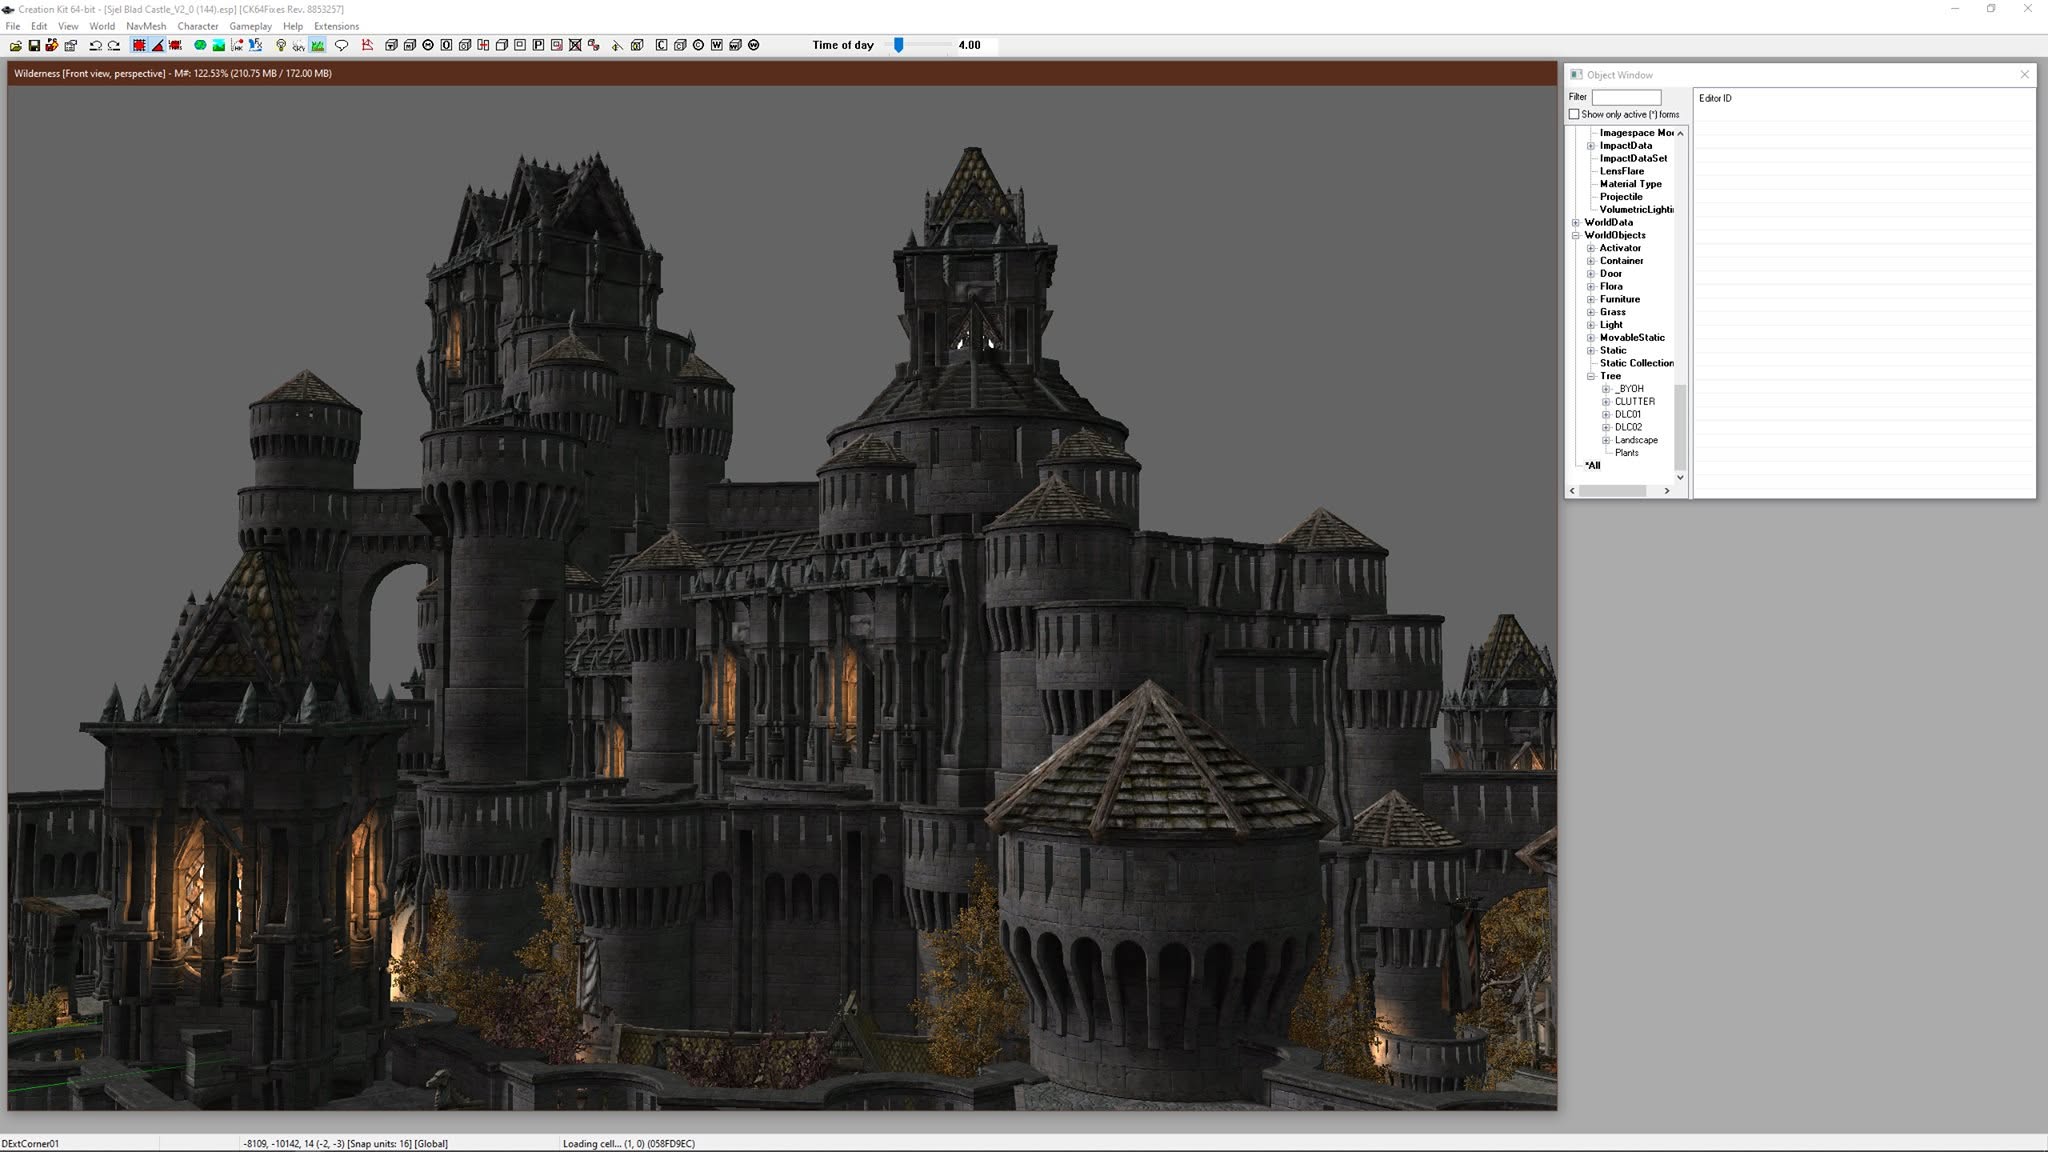Click the cube with letter T icon
Viewport: 2048px width, 1152px height.
pos(391,45)
